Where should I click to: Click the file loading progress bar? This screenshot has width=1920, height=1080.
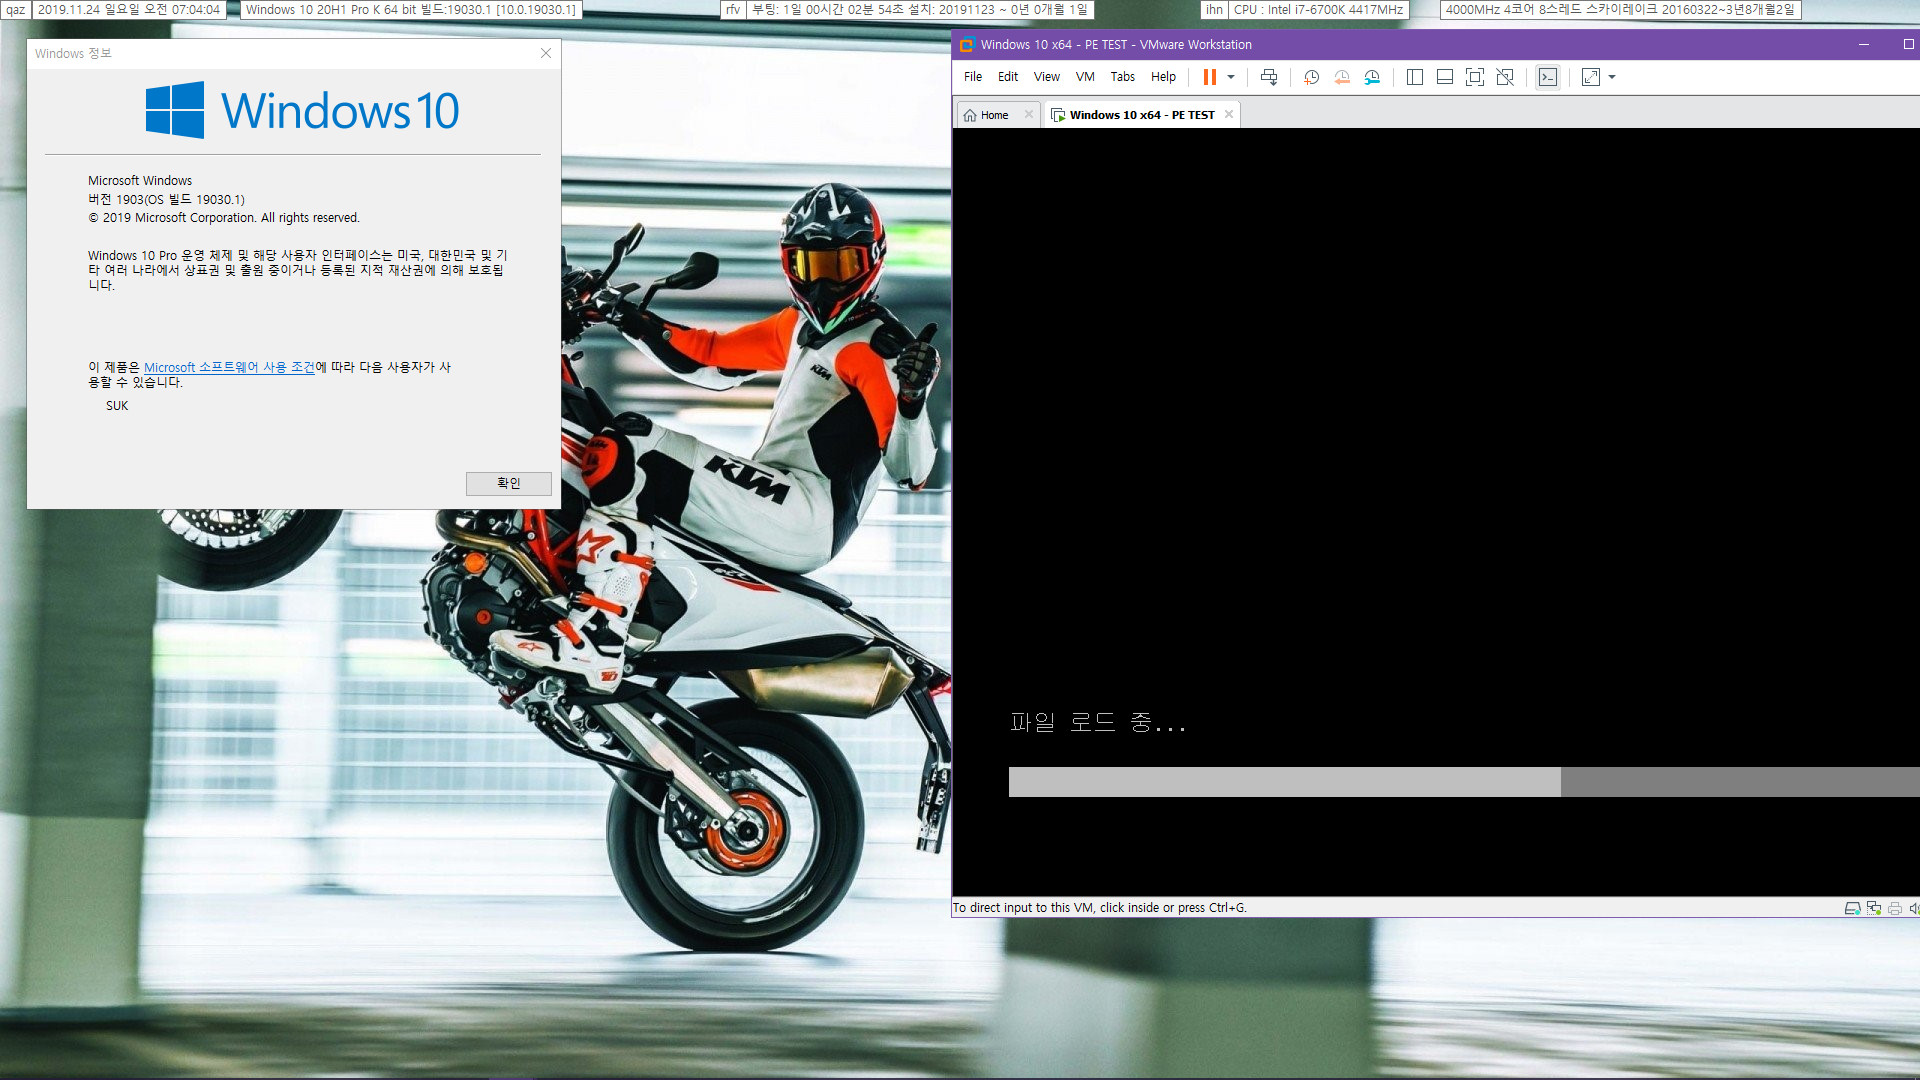(1464, 782)
